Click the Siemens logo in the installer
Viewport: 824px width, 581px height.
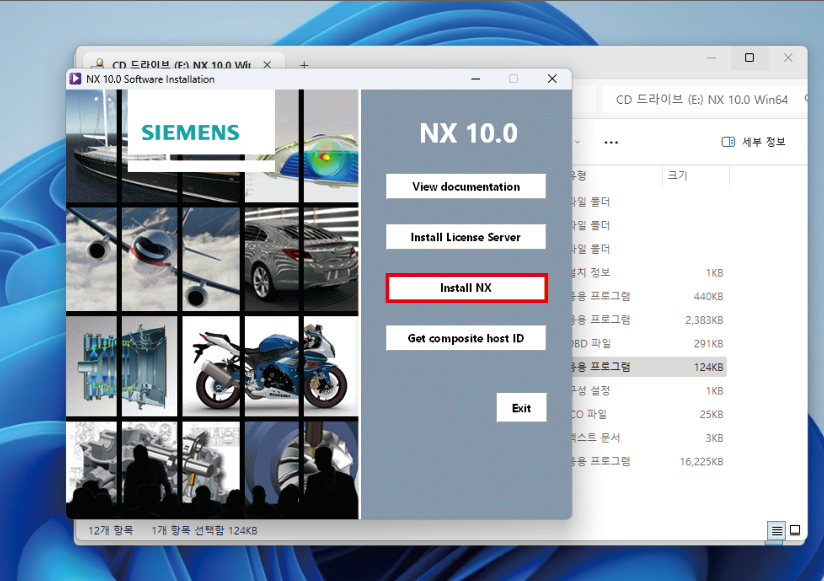(x=190, y=132)
